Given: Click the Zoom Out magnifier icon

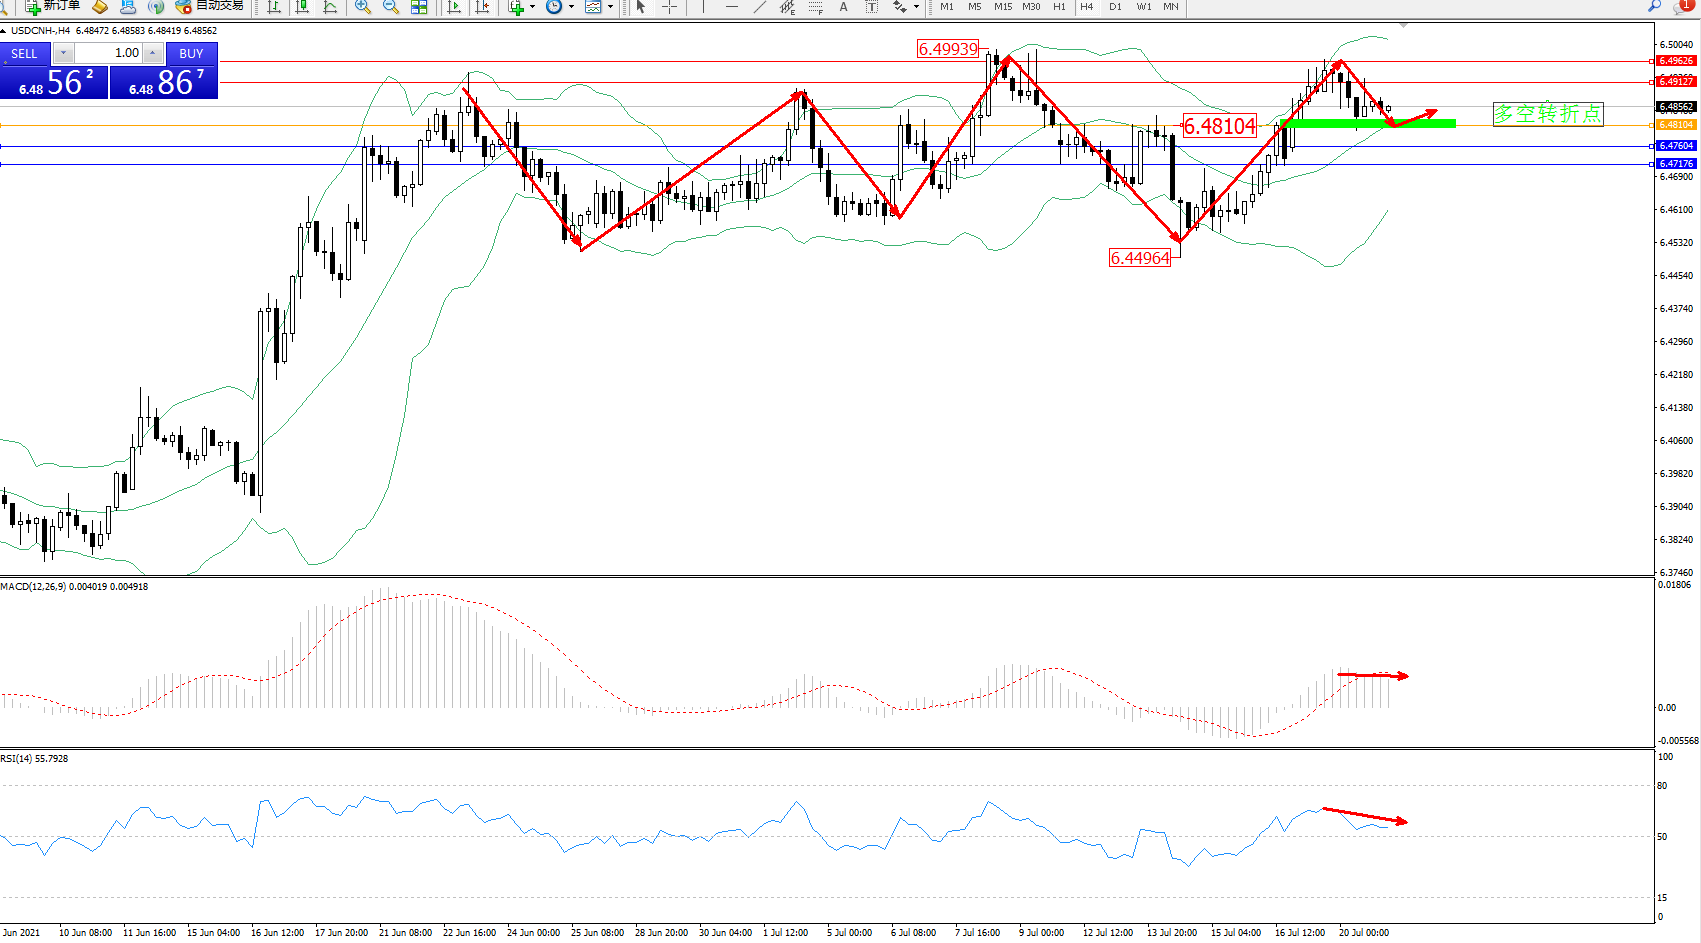Looking at the screenshot, I should pyautogui.click(x=390, y=7).
